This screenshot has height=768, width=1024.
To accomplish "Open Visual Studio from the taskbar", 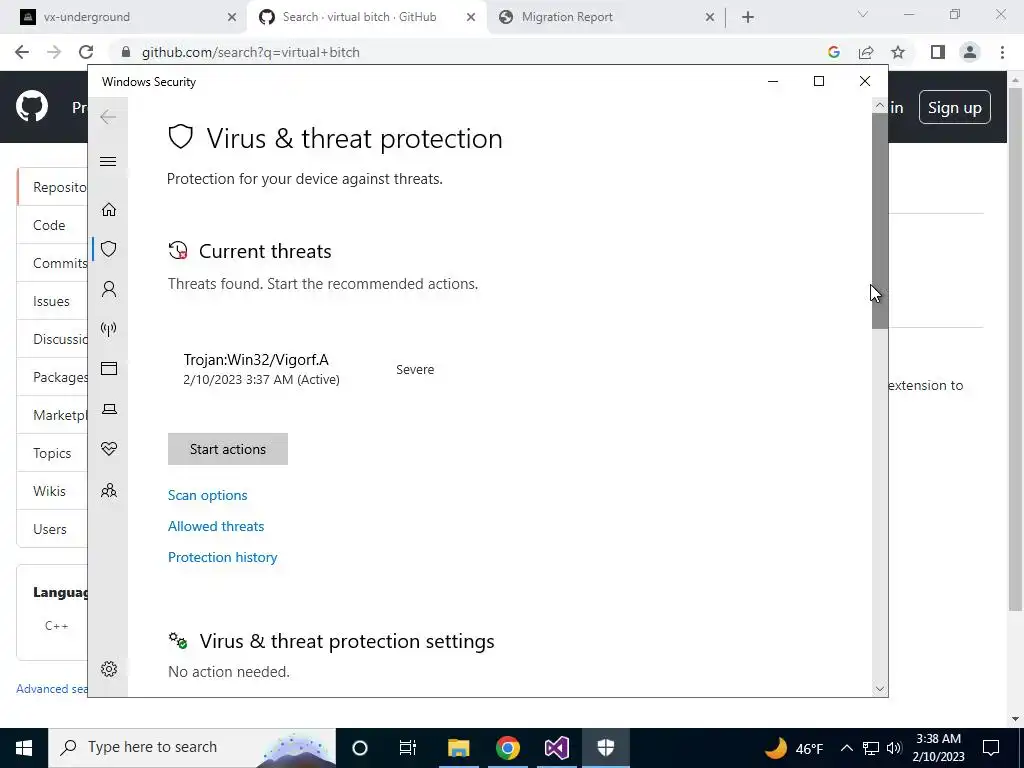I will pyautogui.click(x=557, y=748).
